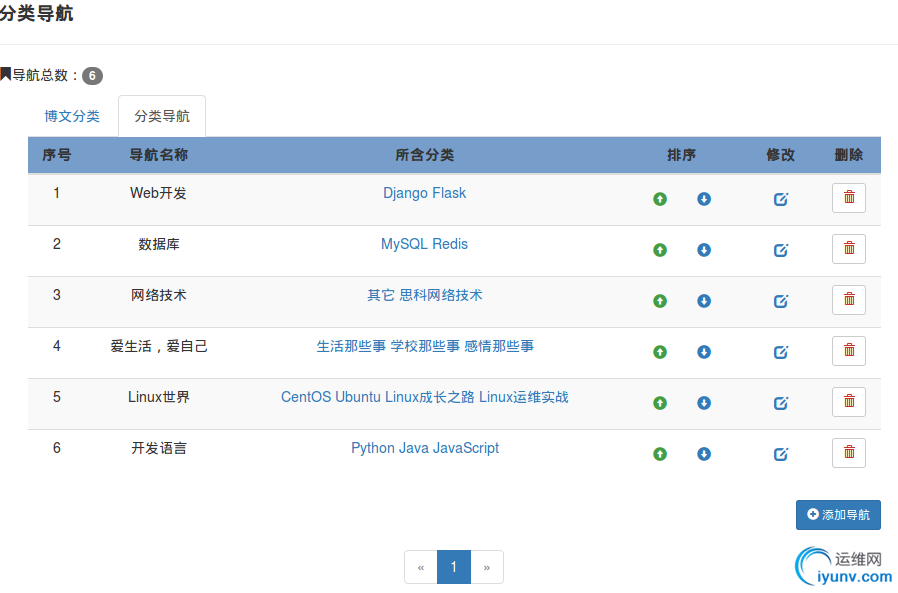Image resolution: width=898 pixels, height=593 pixels.
Task: Open the MySQL Redis categories link
Action: [x=424, y=244]
